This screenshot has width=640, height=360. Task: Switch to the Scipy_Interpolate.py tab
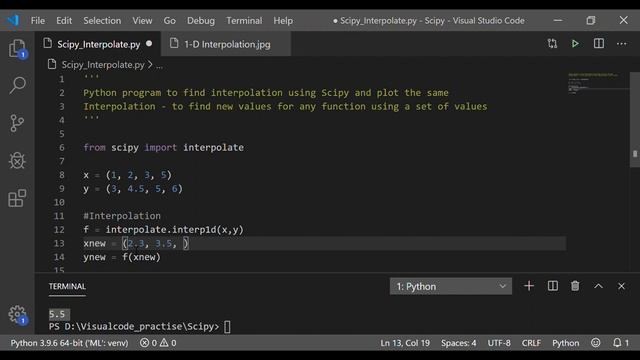tap(98, 44)
